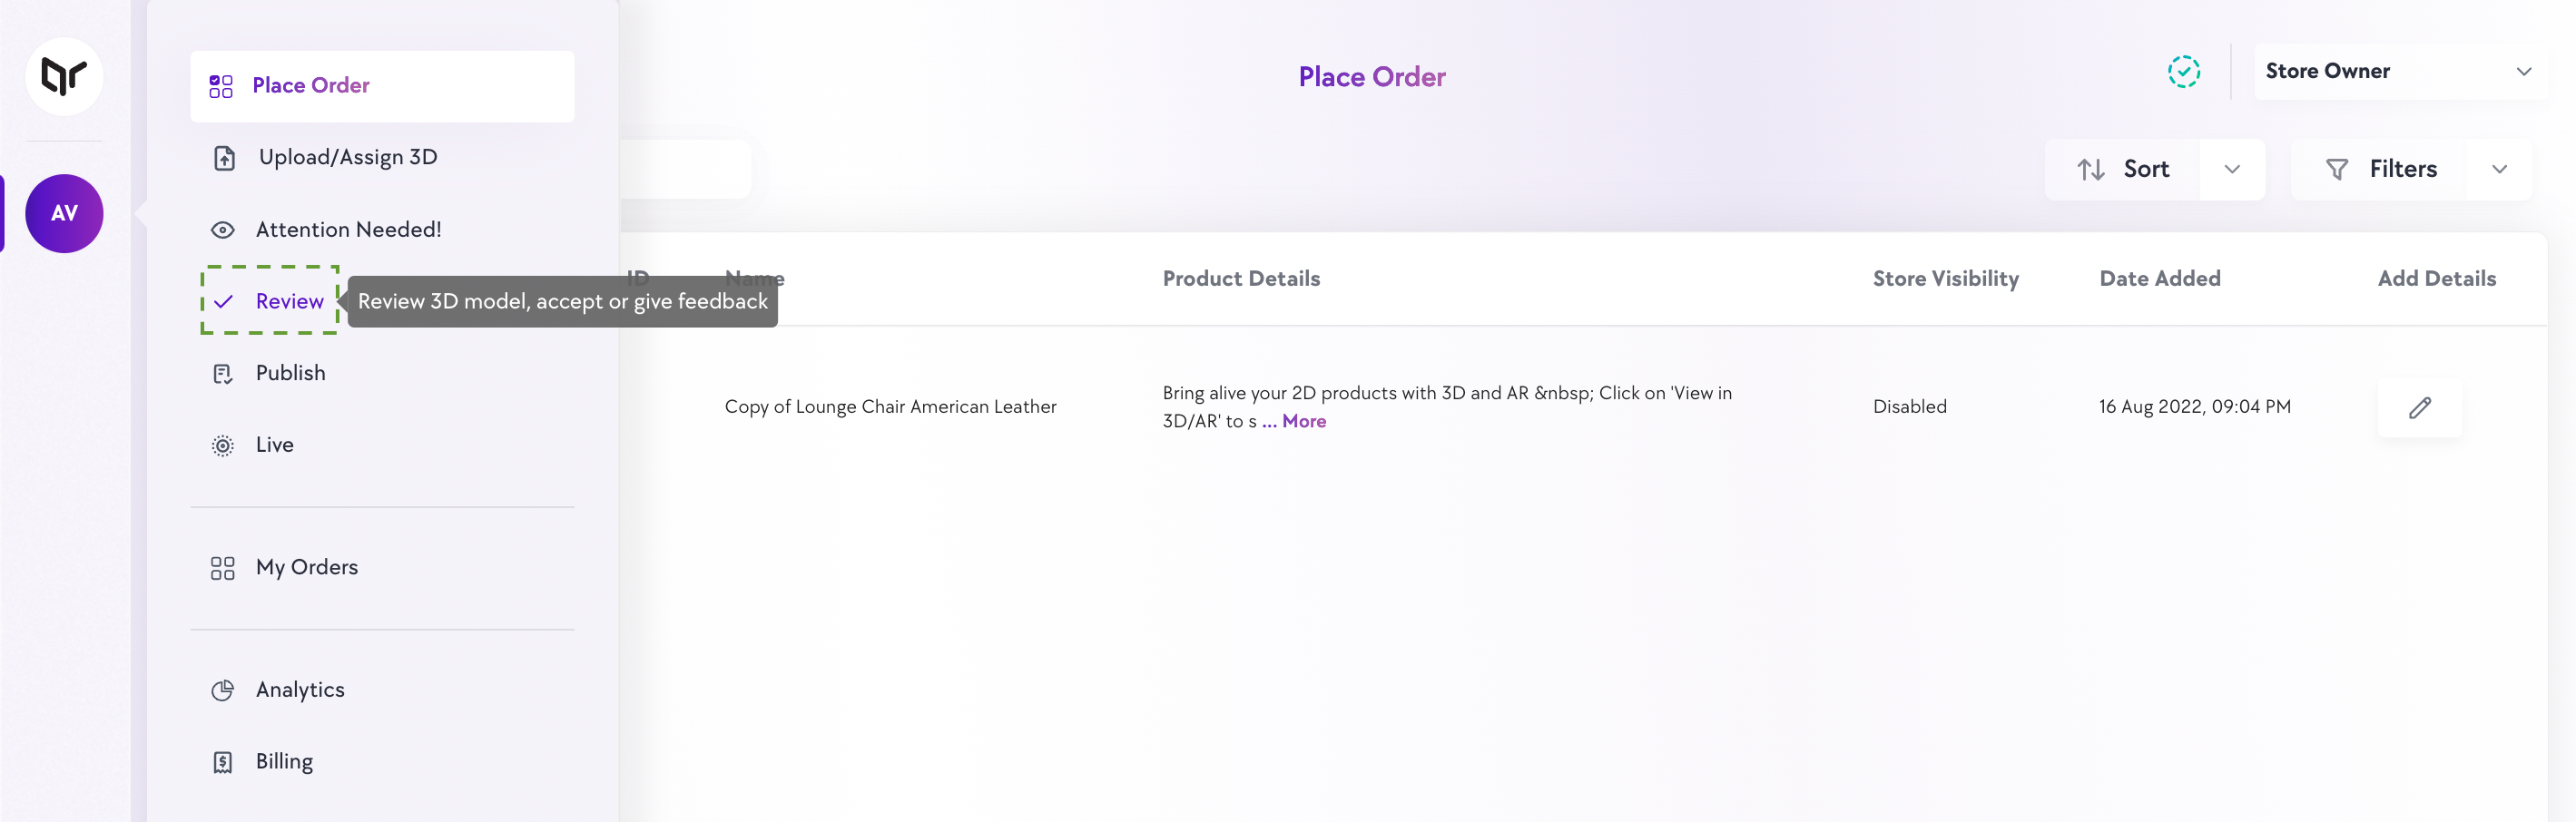Click the Live broadcast icon
The image size is (2576, 822).
pos(223,446)
